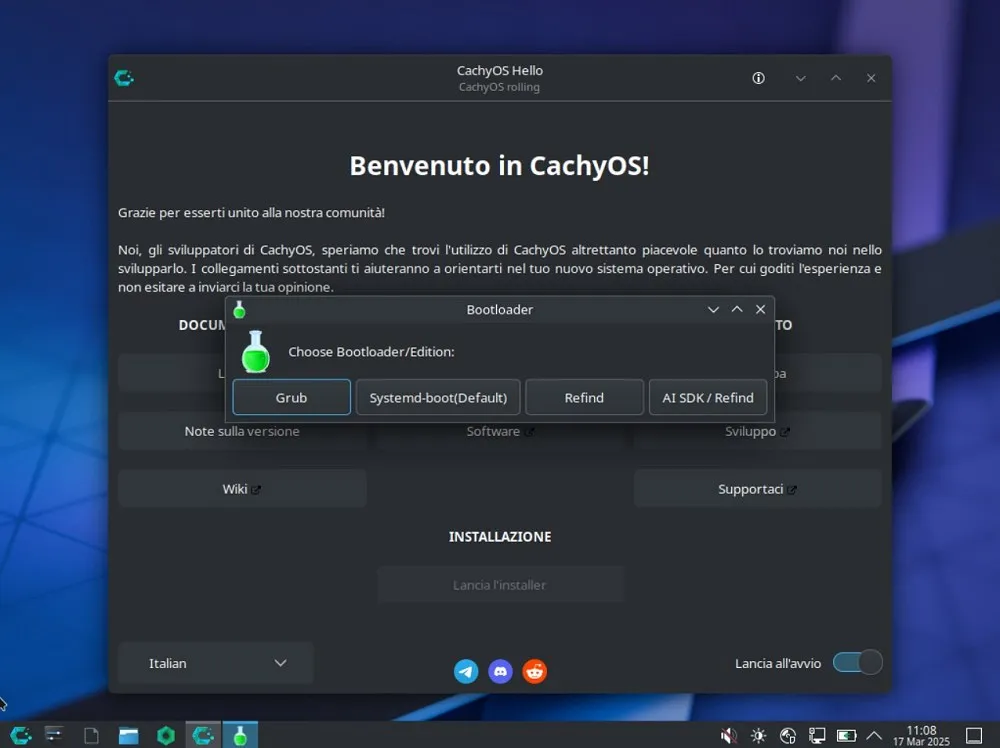Choose Systemd-boot(Default) as bootloader
Viewport: 1000px width, 748px height.
pyautogui.click(x=437, y=397)
